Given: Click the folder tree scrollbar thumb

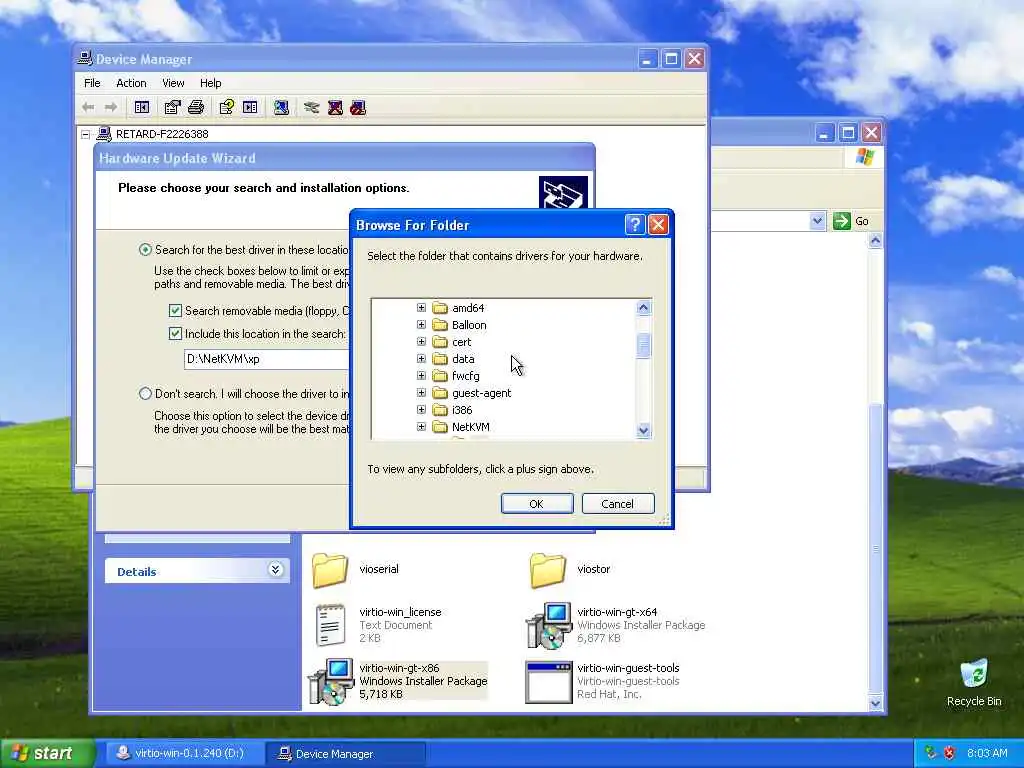Looking at the screenshot, I should (643, 345).
